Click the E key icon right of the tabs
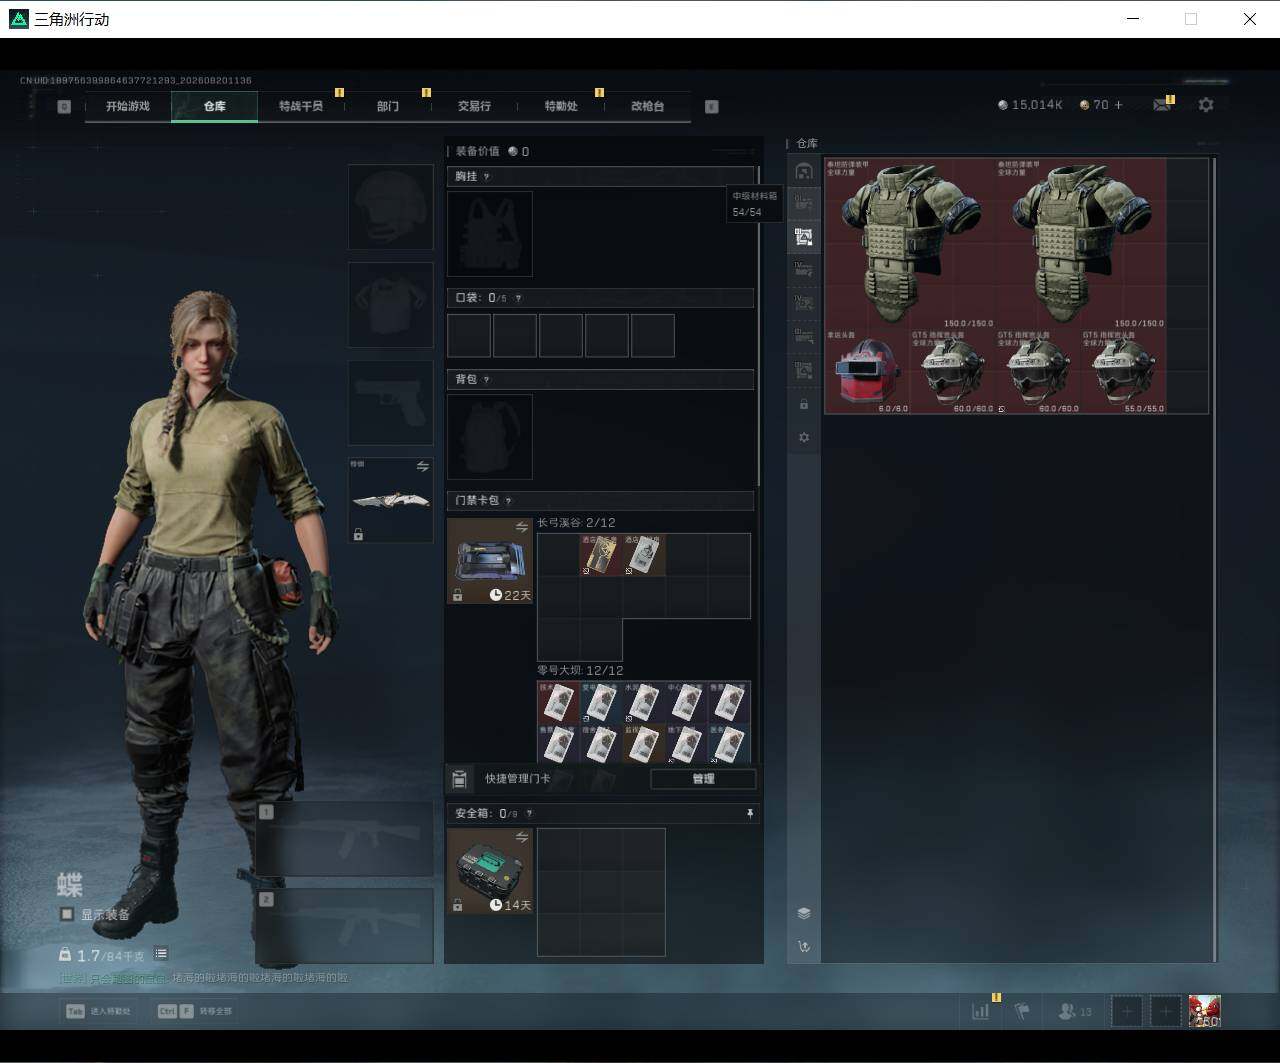 pos(712,106)
